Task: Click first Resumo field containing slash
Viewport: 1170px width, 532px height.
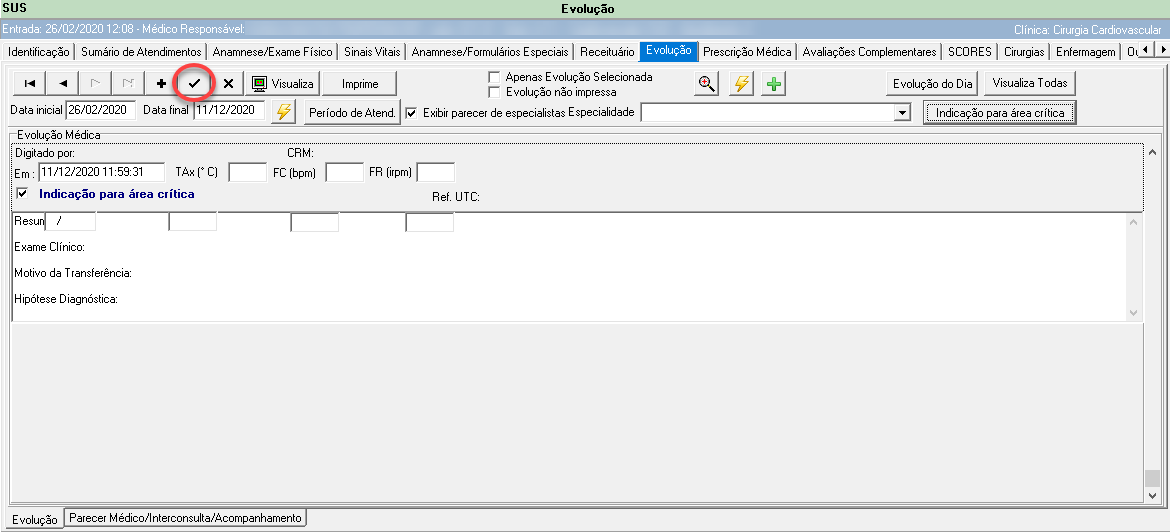Action: [x=71, y=222]
